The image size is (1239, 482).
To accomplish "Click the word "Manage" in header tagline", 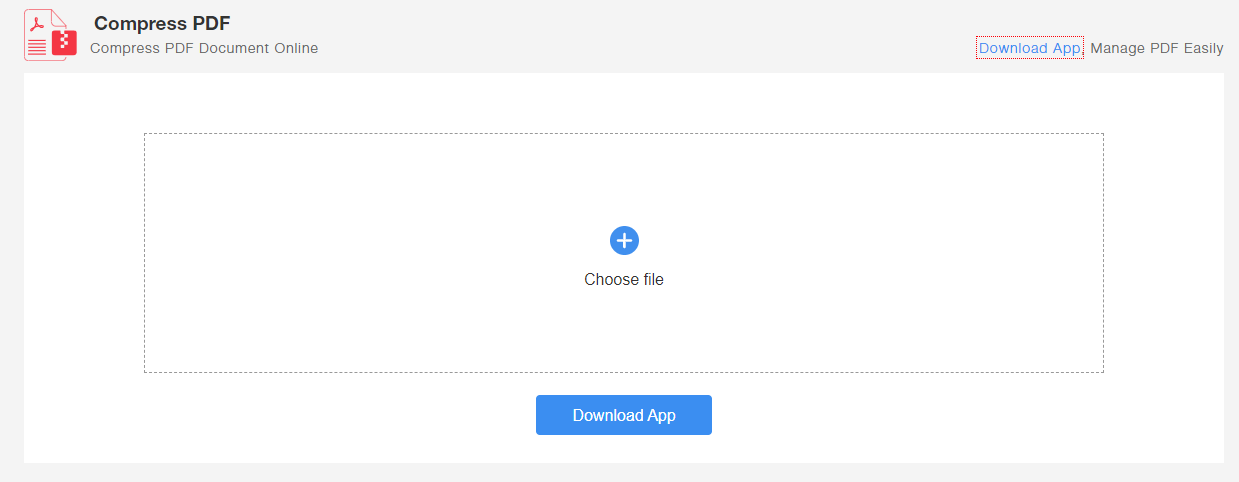I will coord(1117,48).
